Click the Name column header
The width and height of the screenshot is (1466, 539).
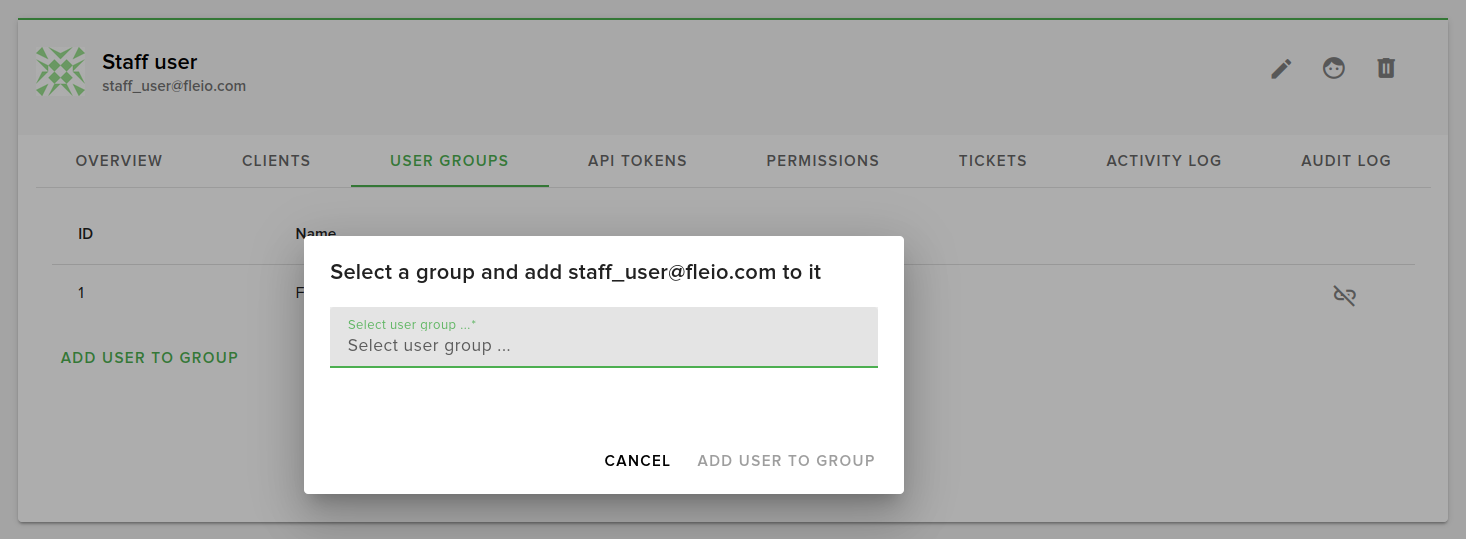pyautogui.click(x=315, y=233)
